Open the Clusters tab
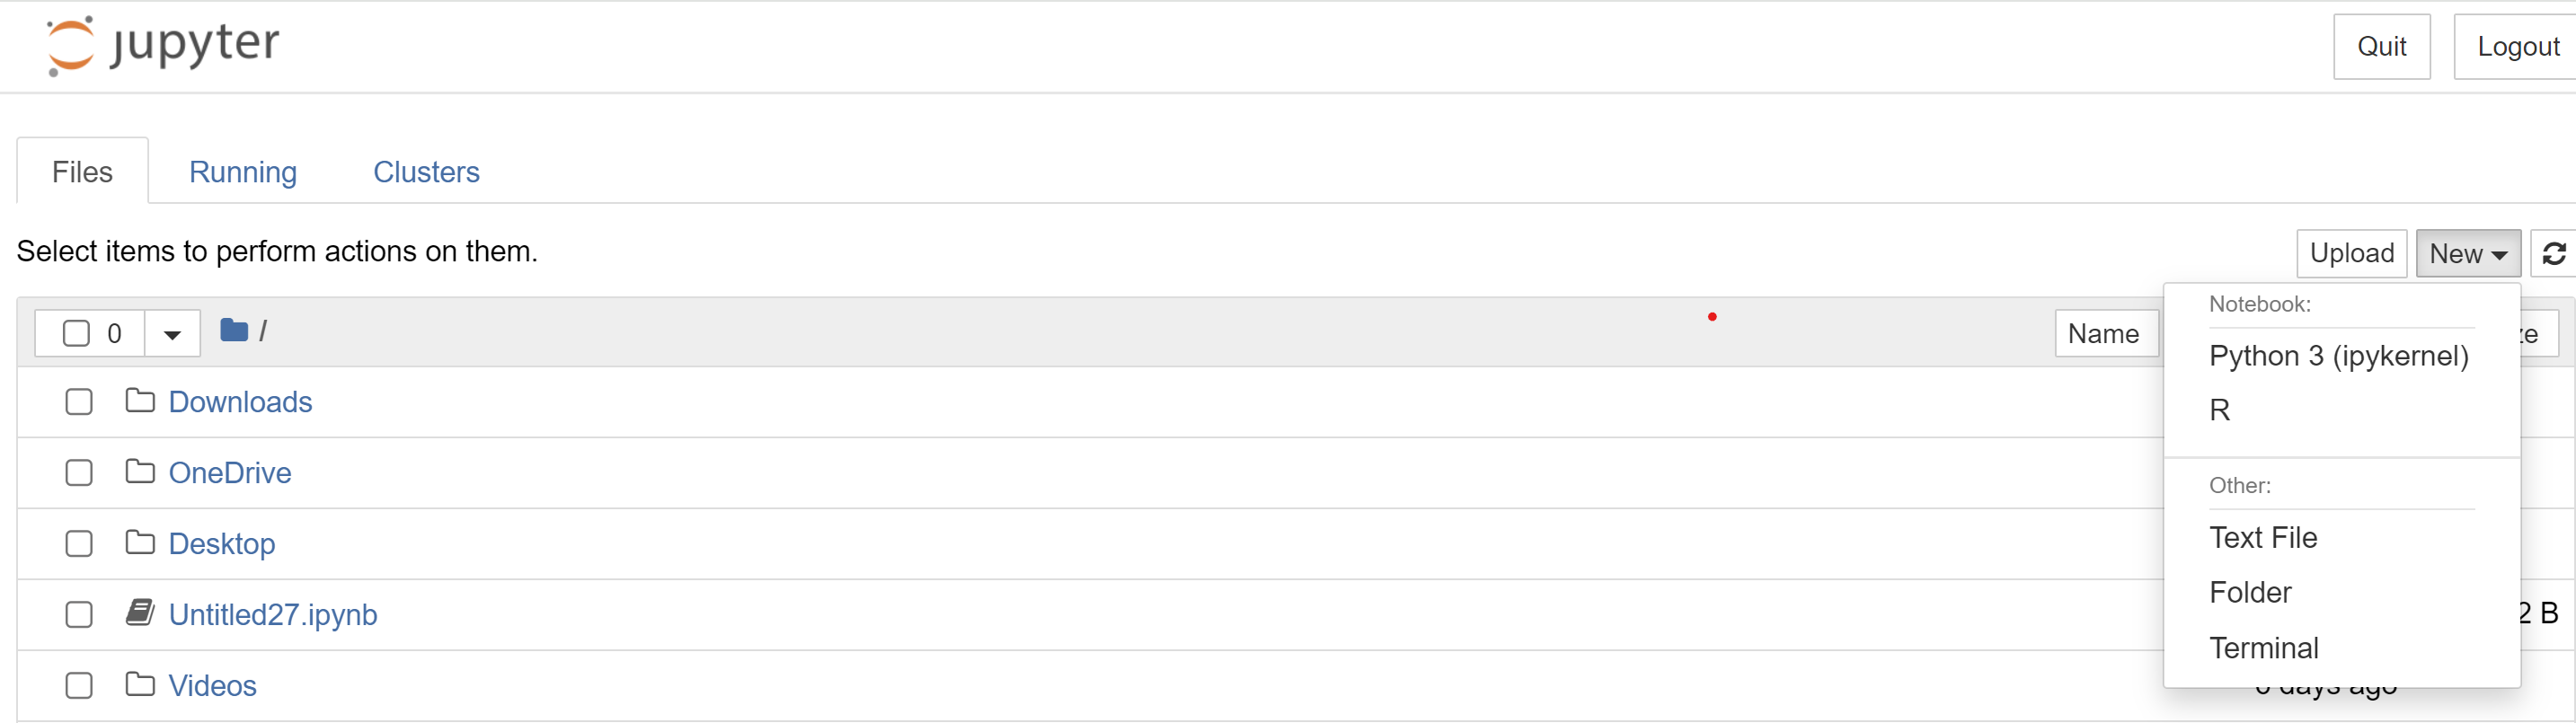This screenshot has height=723, width=2576. pyautogui.click(x=426, y=172)
